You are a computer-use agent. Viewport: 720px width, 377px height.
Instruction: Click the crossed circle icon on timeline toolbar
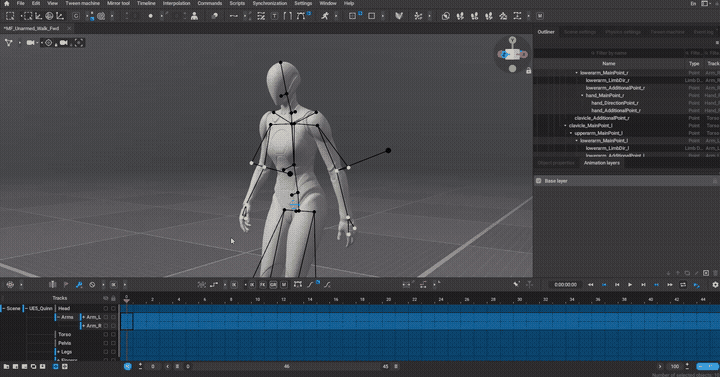click(x=92, y=285)
